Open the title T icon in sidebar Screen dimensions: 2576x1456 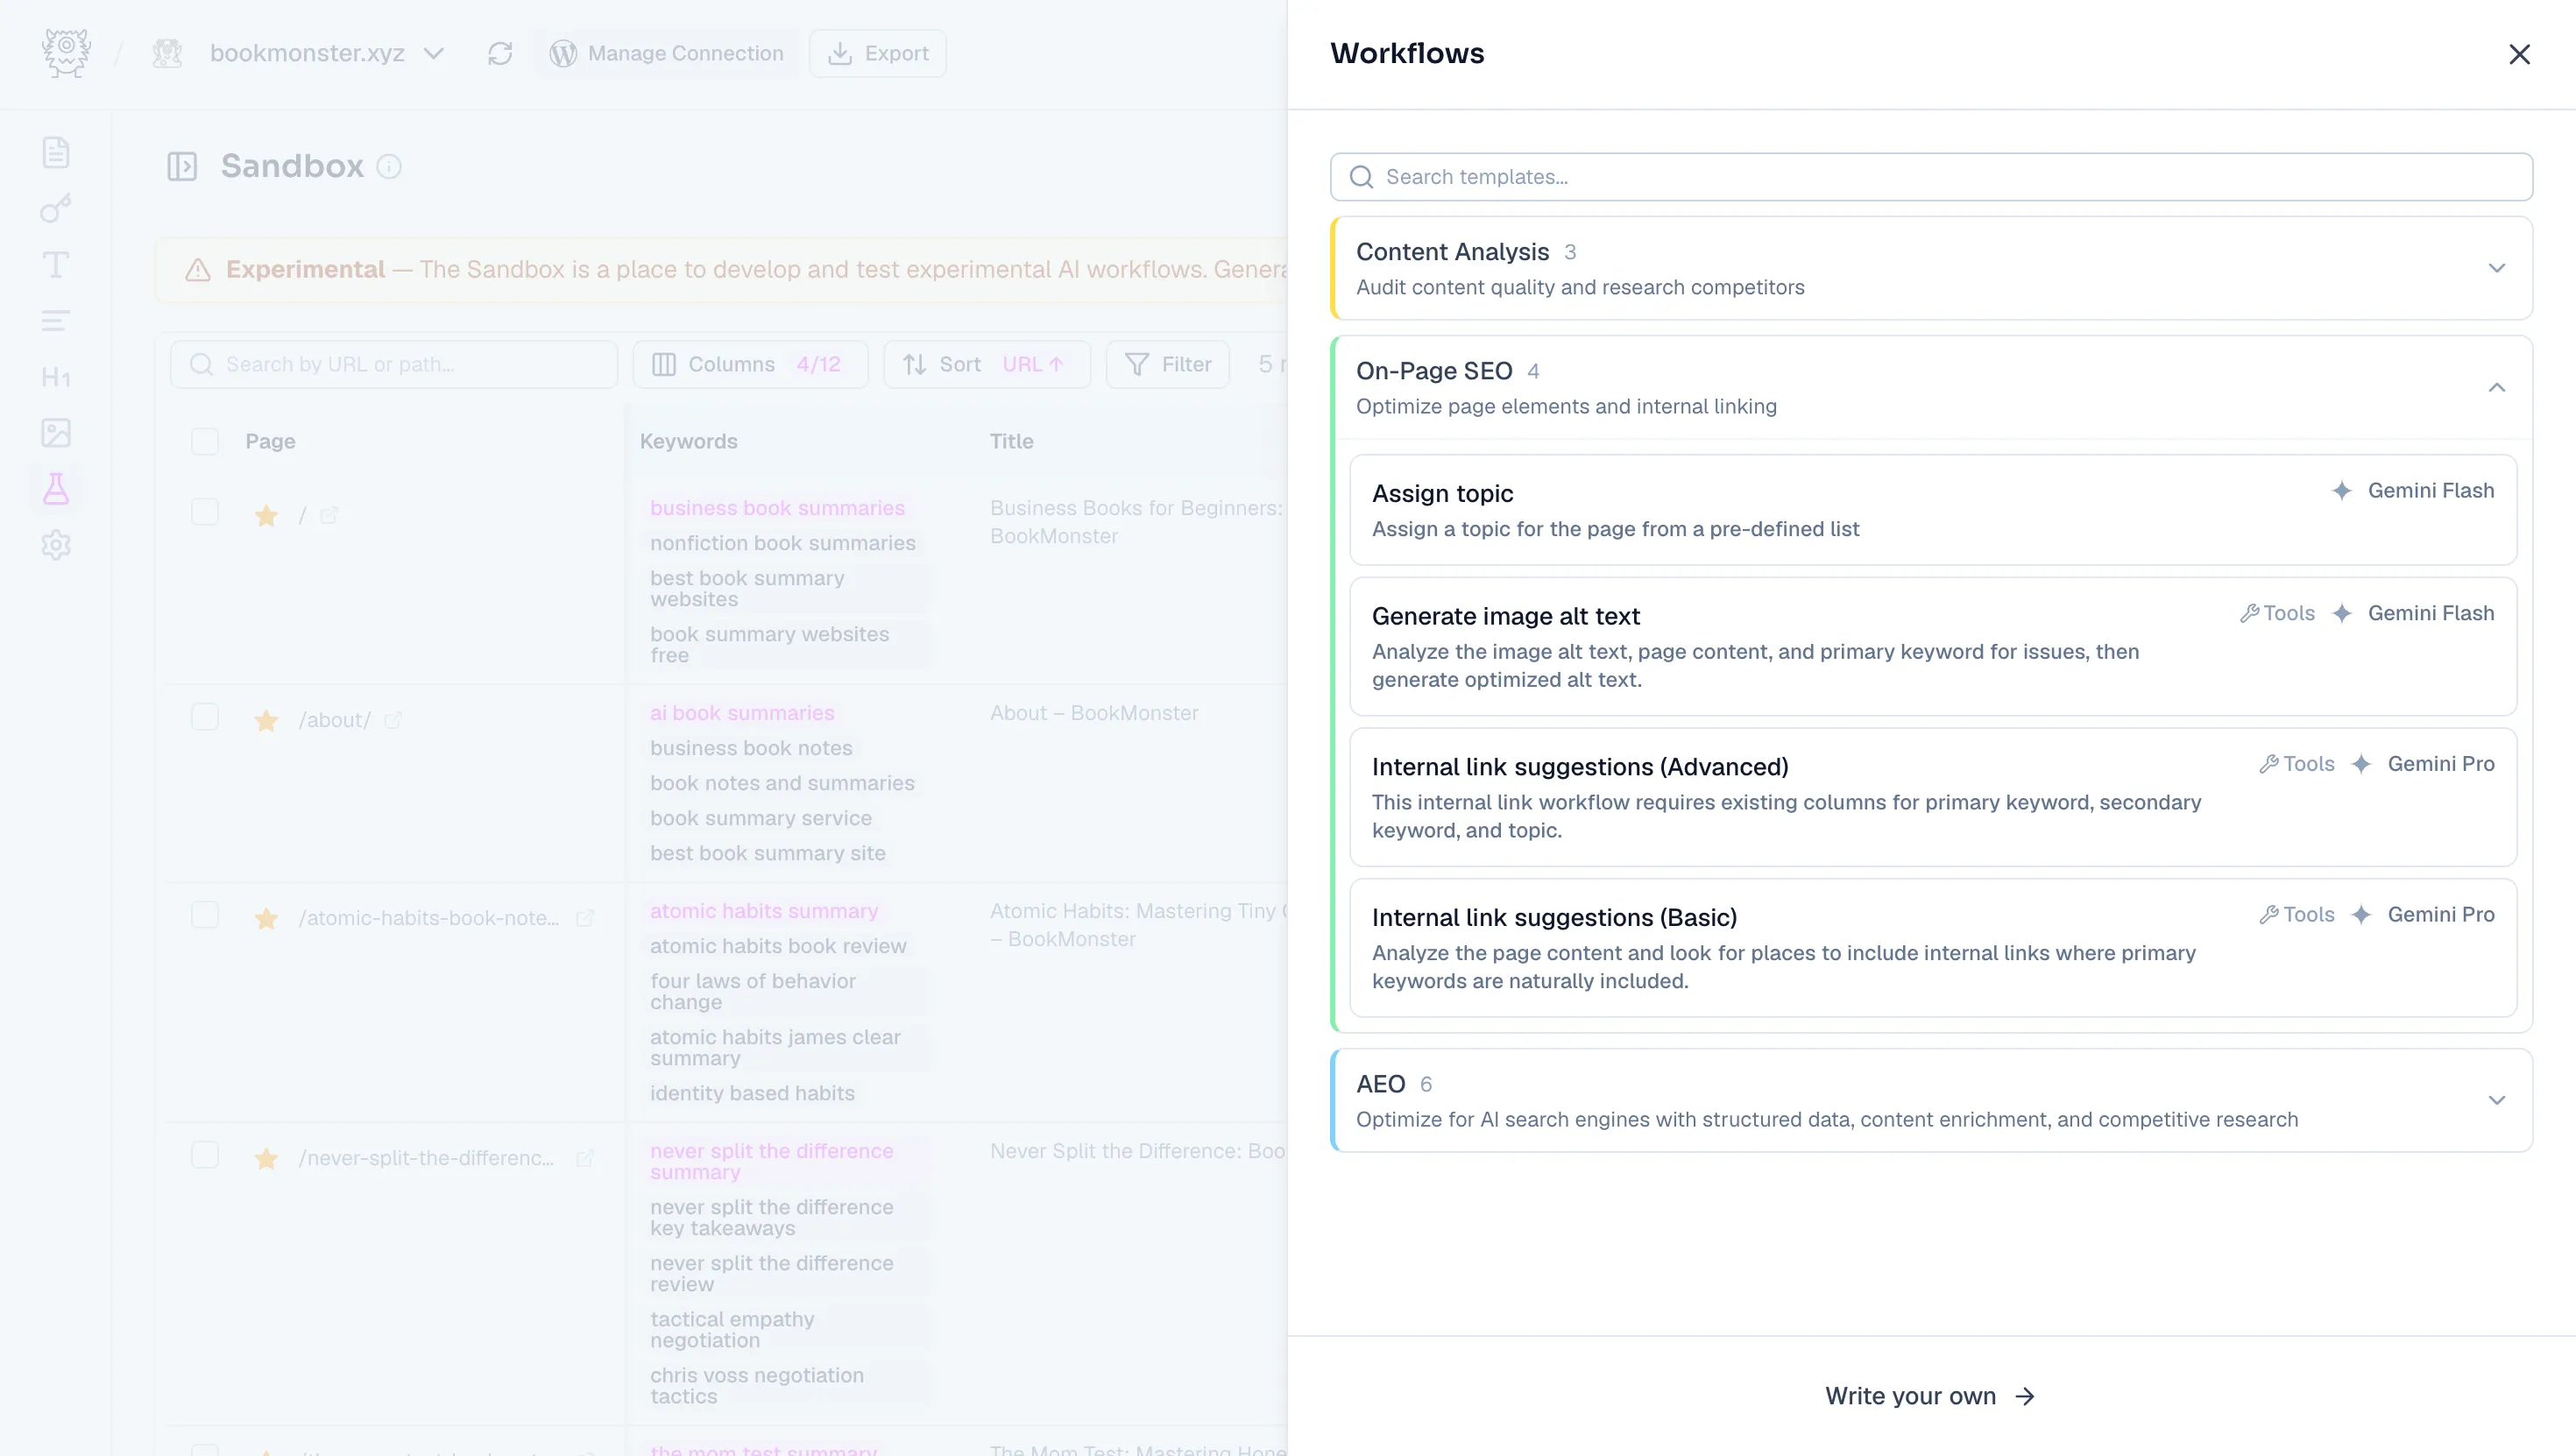tap(56, 265)
